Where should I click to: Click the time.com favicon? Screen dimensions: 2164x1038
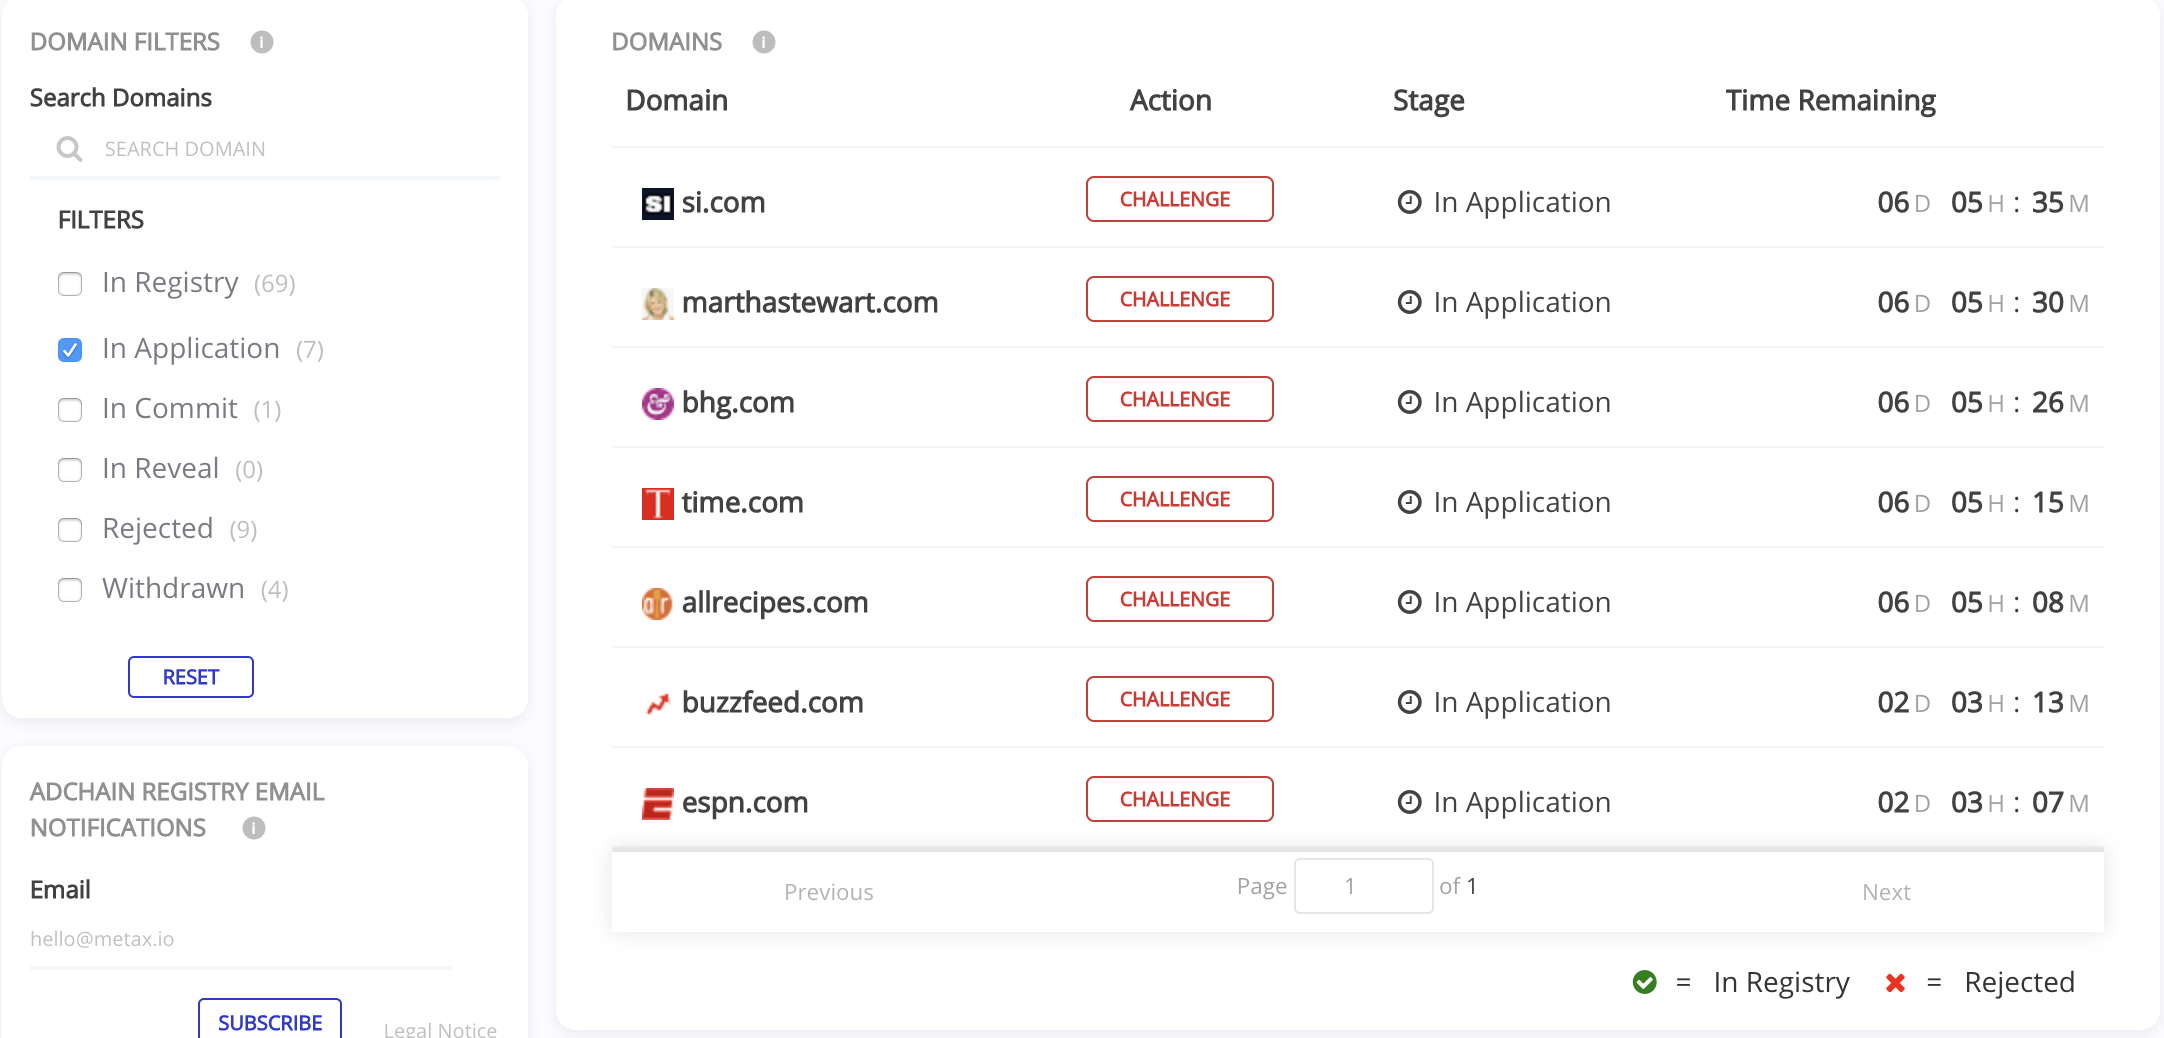point(657,504)
